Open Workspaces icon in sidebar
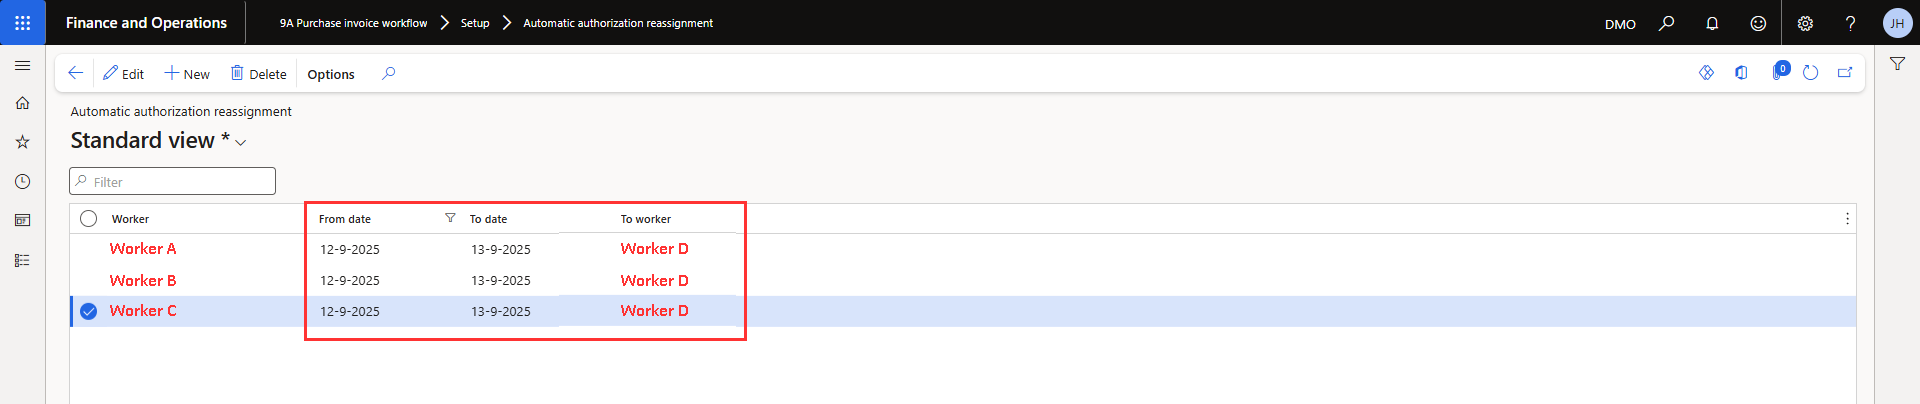This screenshot has height=404, width=1920. tap(22, 220)
